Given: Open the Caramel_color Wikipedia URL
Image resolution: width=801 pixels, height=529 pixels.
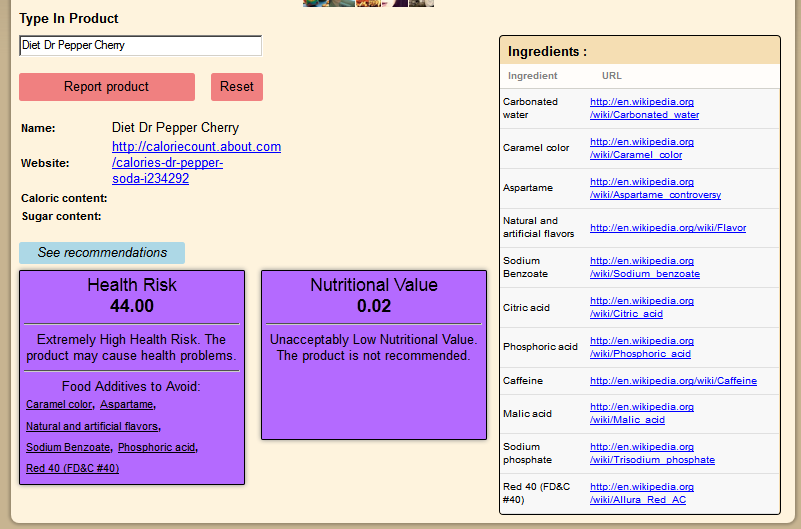Looking at the screenshot, I should point(642,148).
